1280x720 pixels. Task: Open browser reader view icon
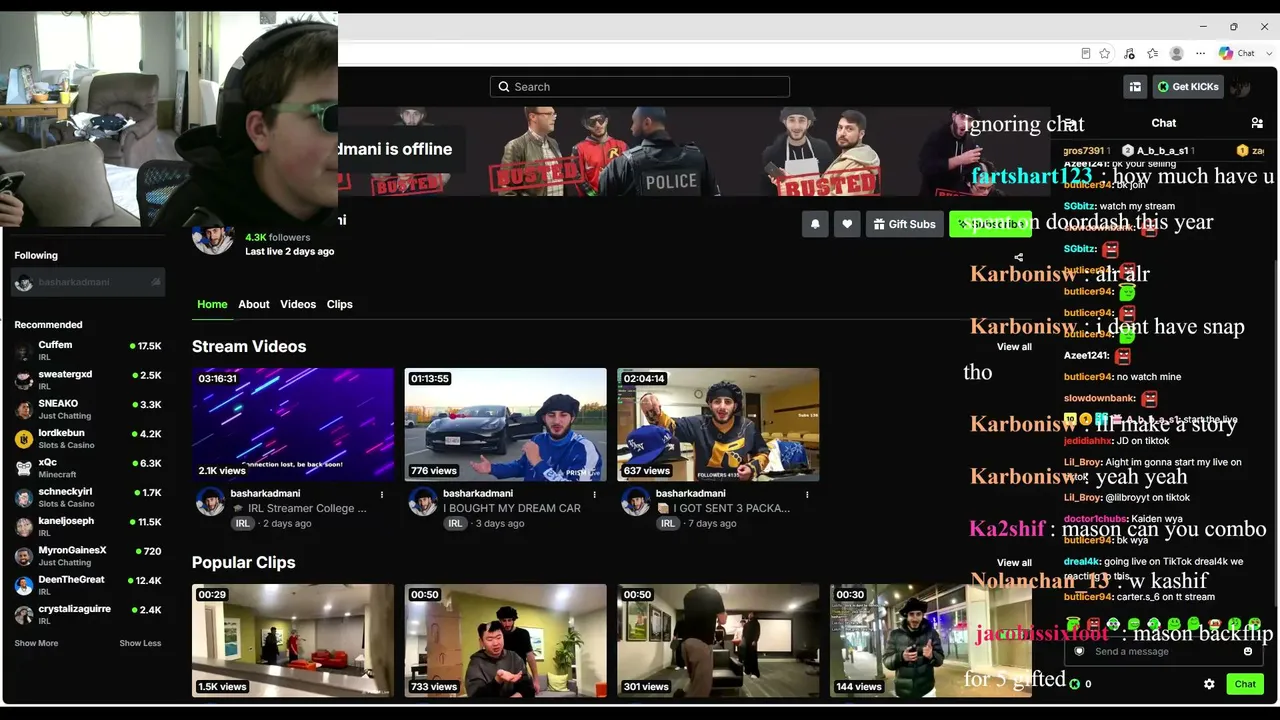1086,53
